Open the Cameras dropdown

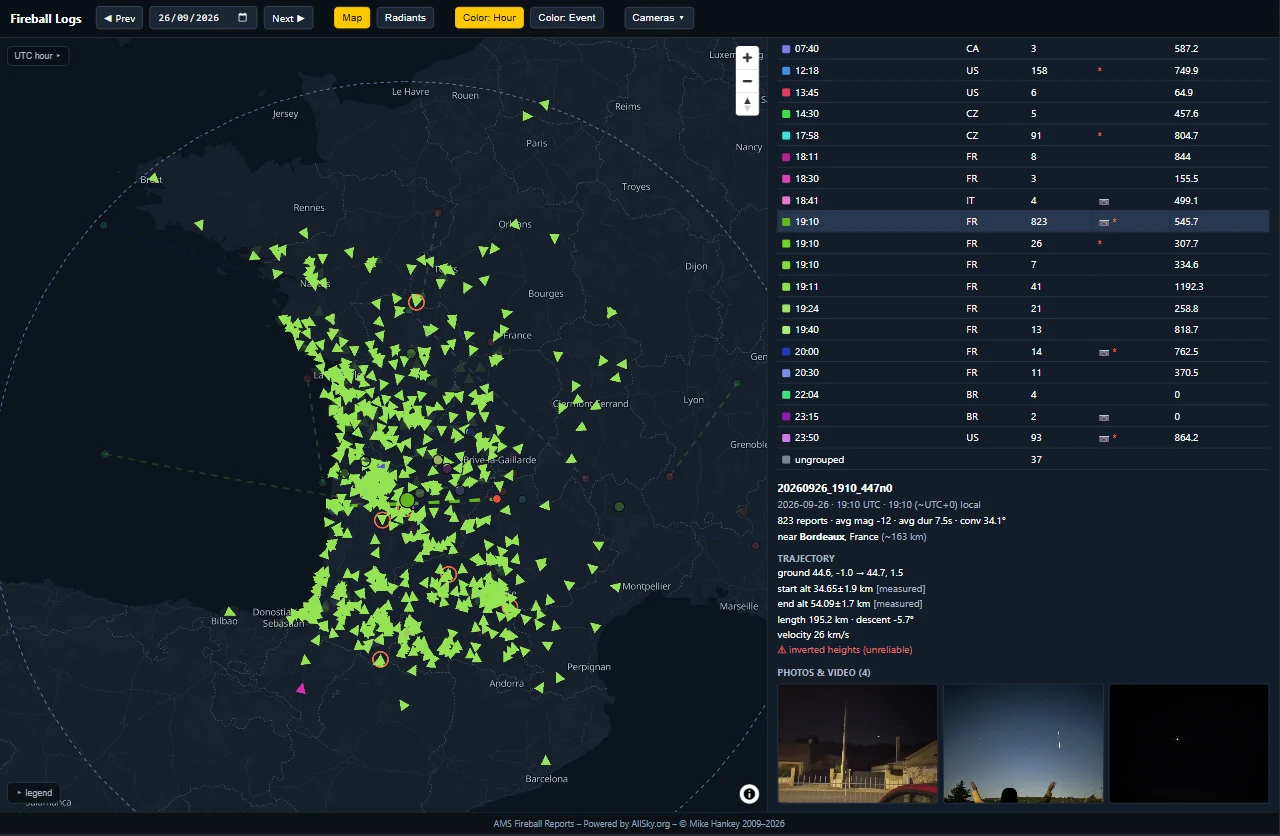pos(659,18)
